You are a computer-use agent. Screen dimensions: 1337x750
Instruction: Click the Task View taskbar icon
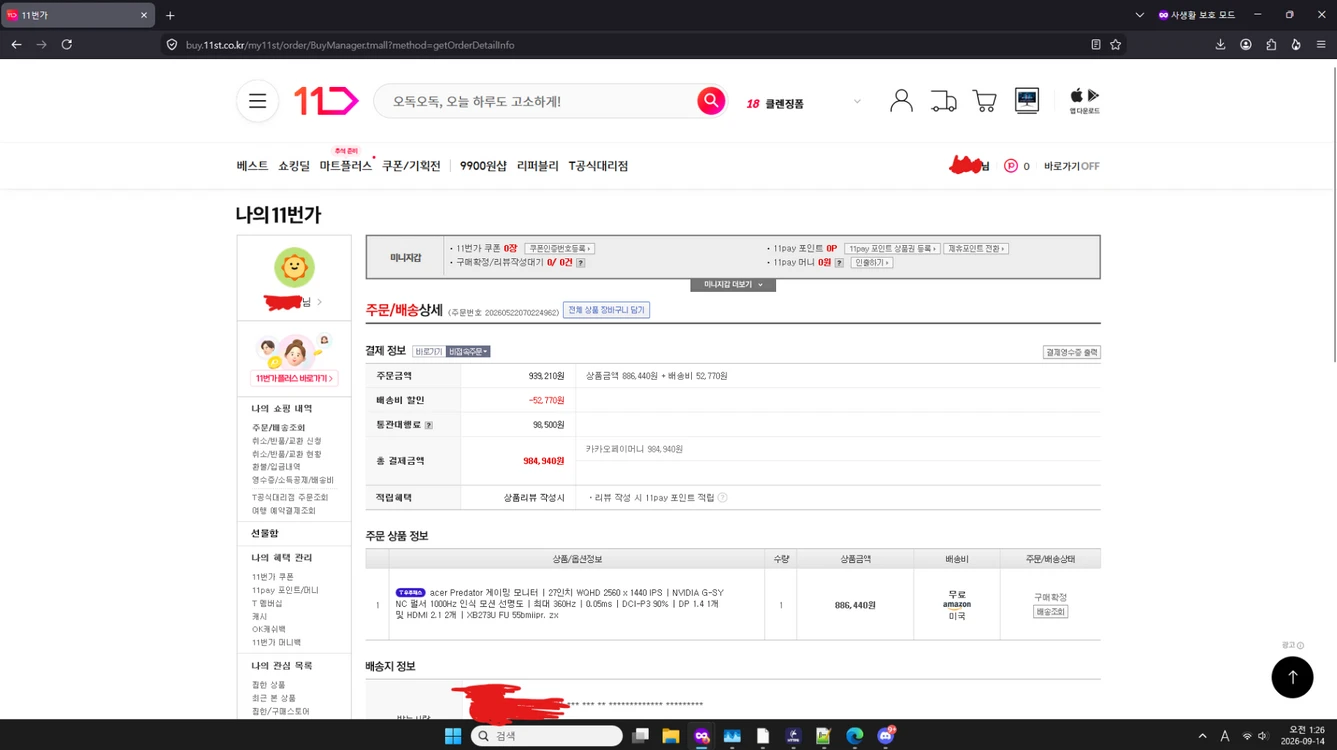[640, 736]
